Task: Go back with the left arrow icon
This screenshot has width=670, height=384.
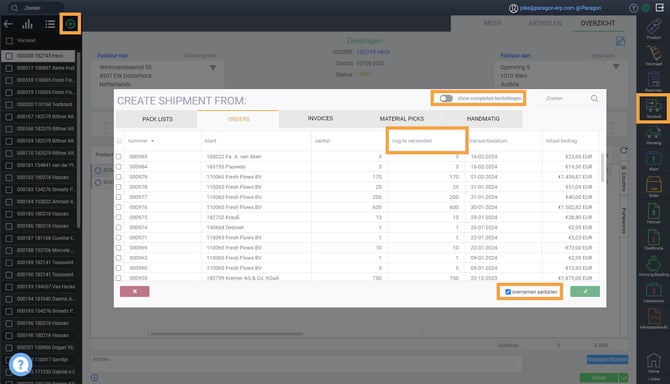Action: [8, 24]
